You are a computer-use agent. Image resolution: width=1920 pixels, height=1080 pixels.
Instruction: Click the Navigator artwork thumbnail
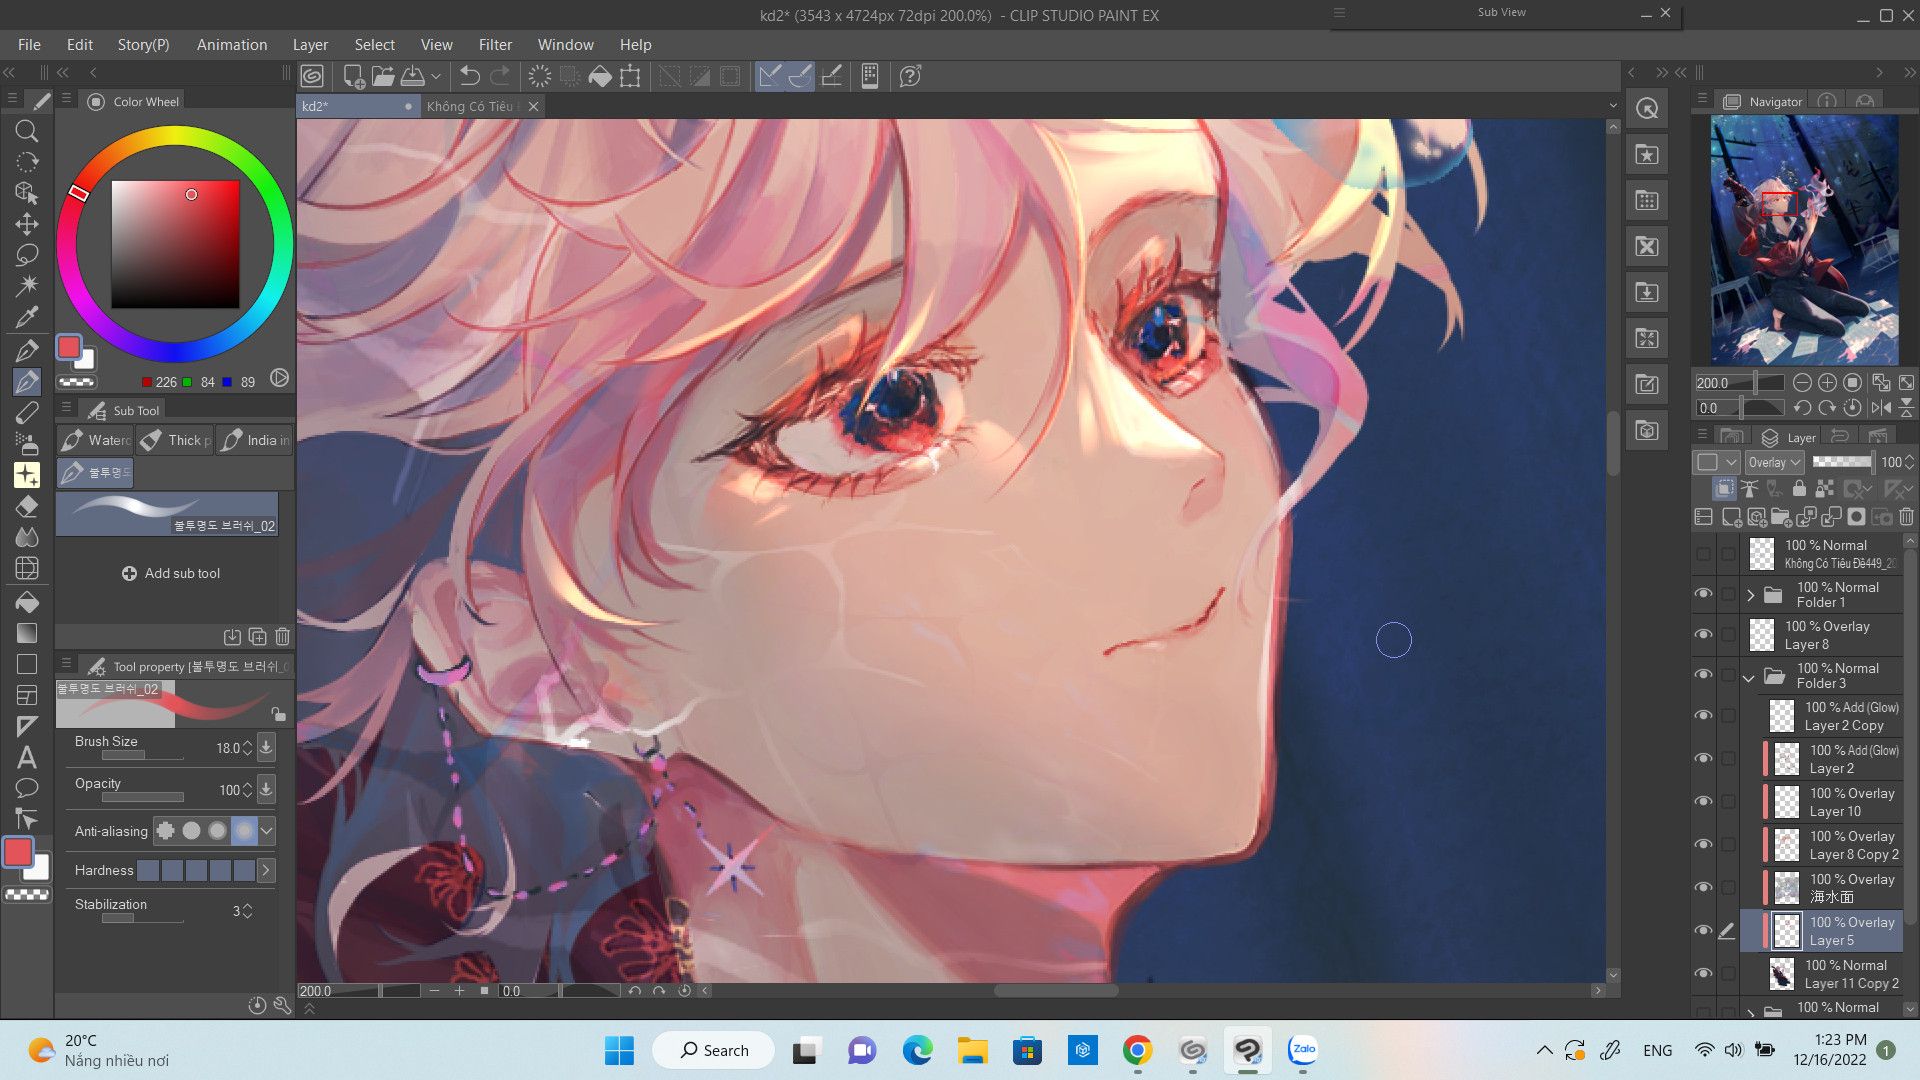pos(1804,239)
